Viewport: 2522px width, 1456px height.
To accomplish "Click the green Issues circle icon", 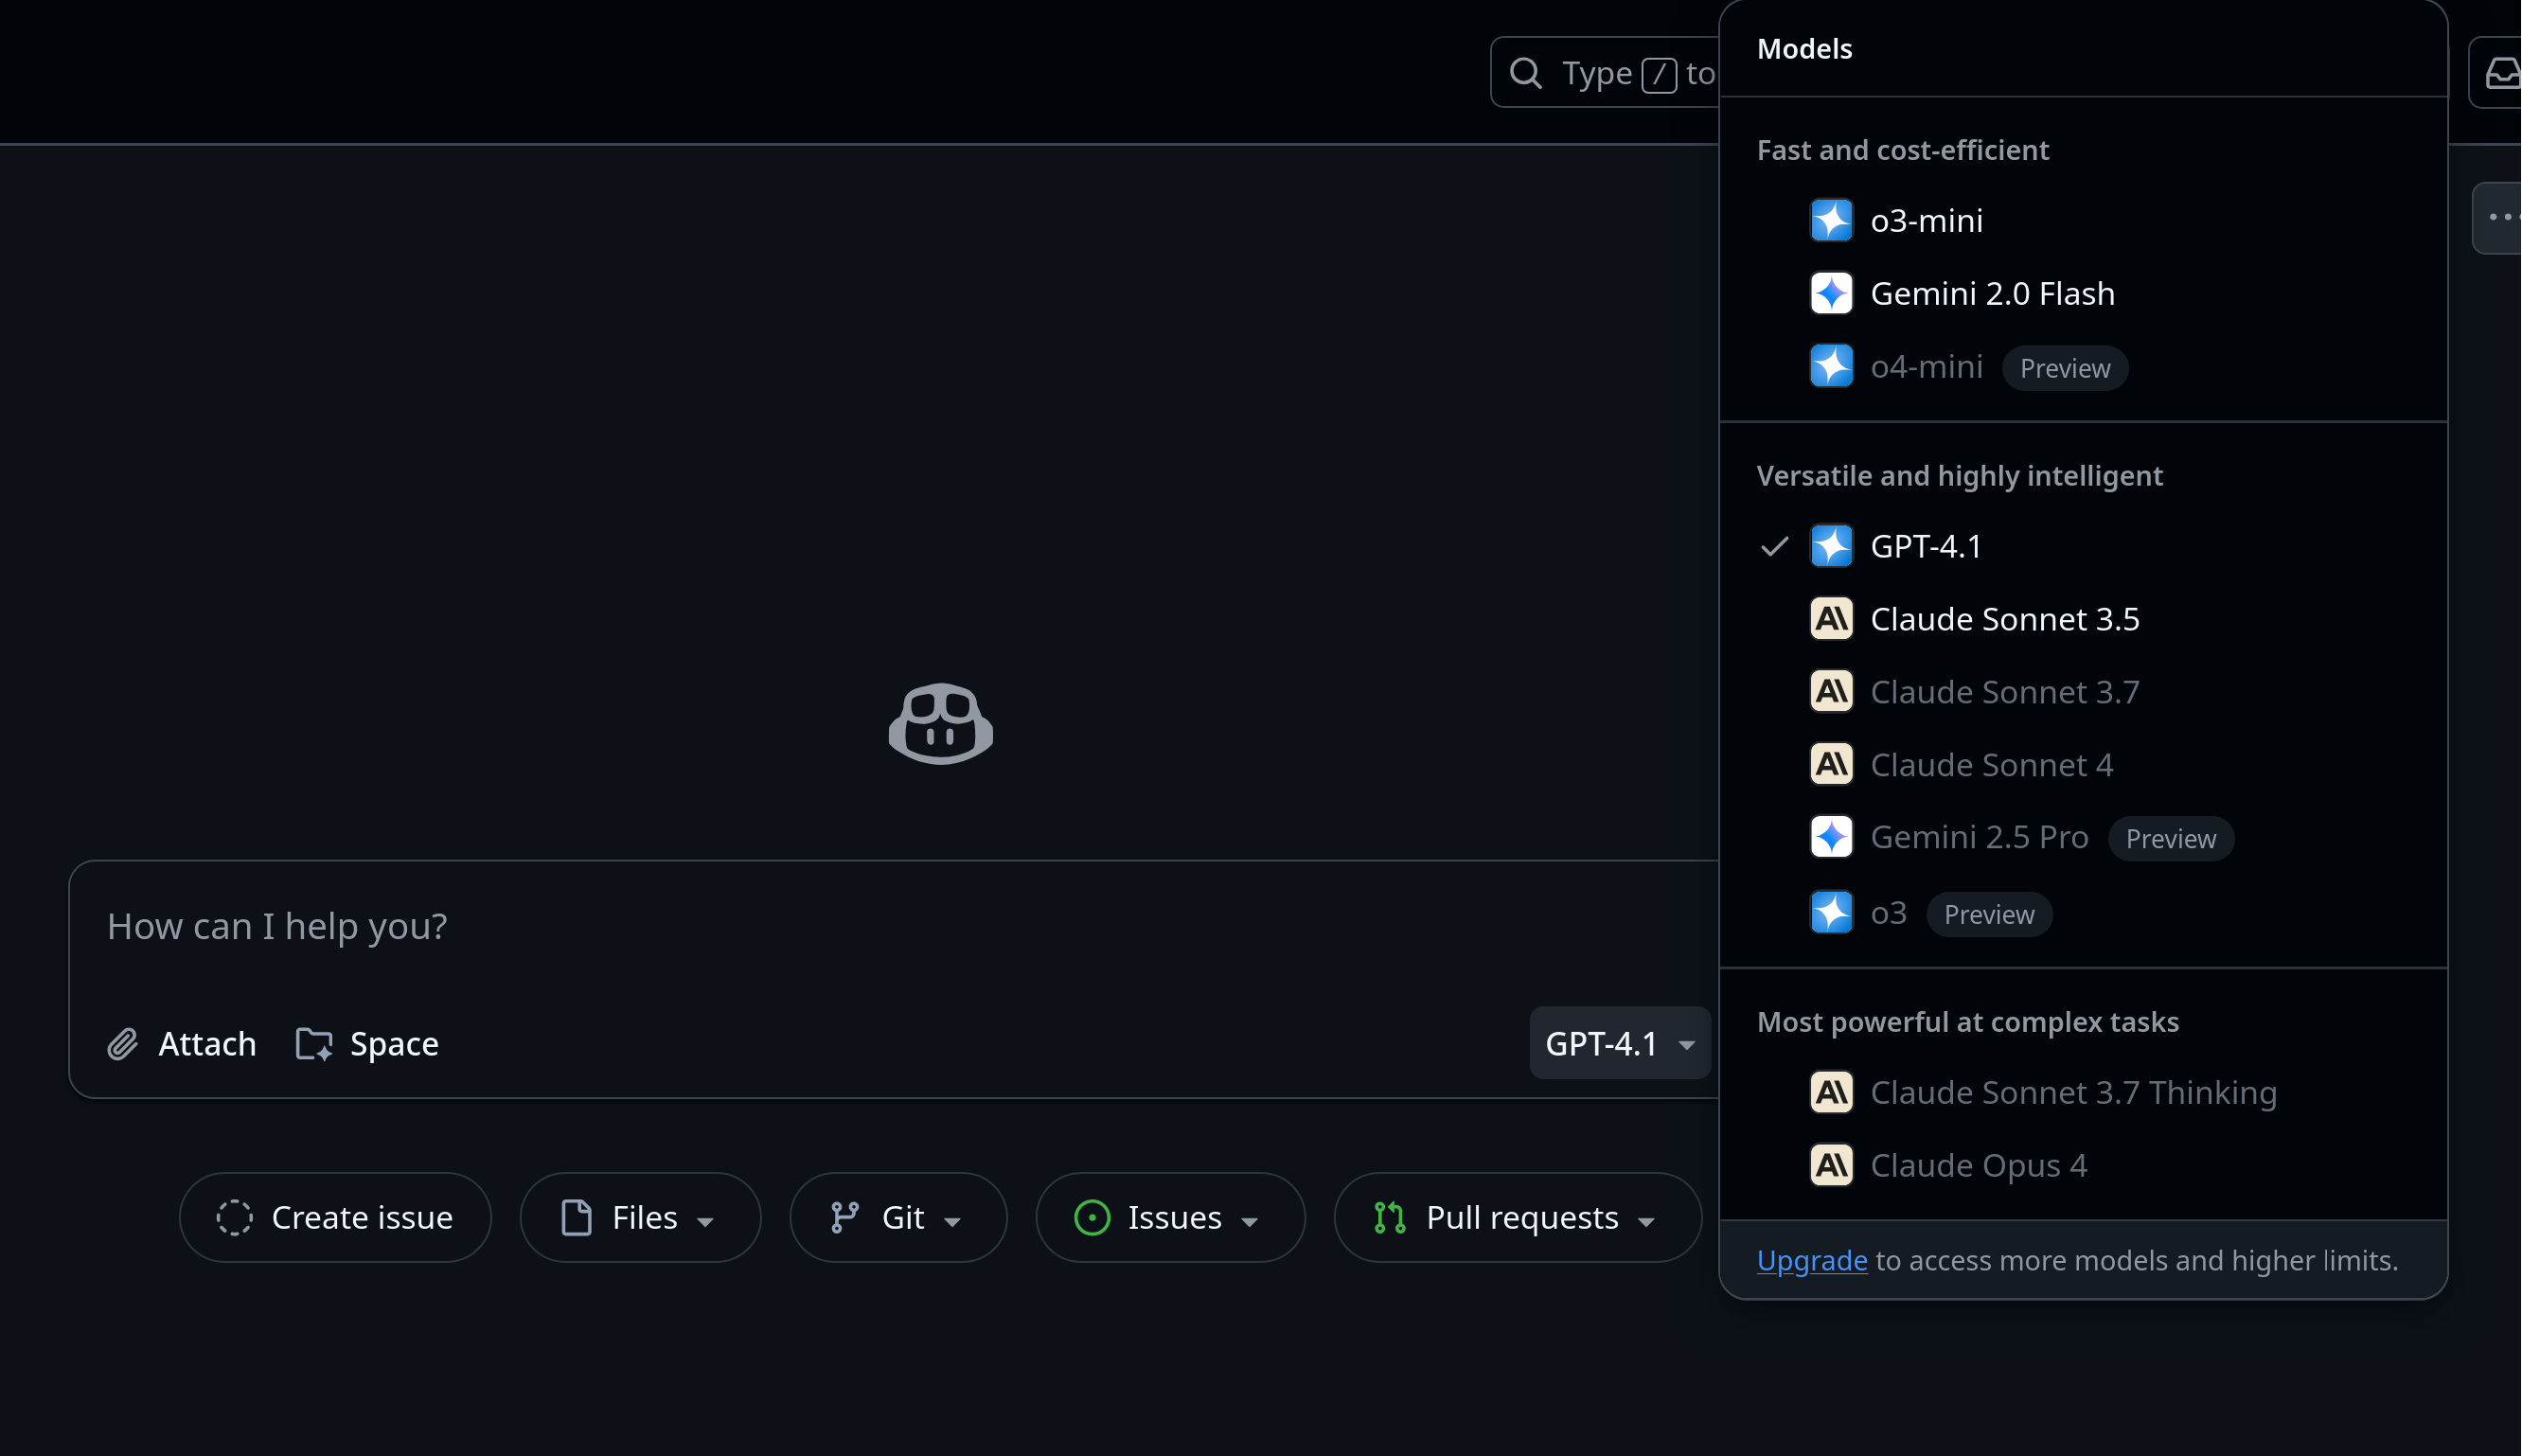I will tap(1092, 1218).
